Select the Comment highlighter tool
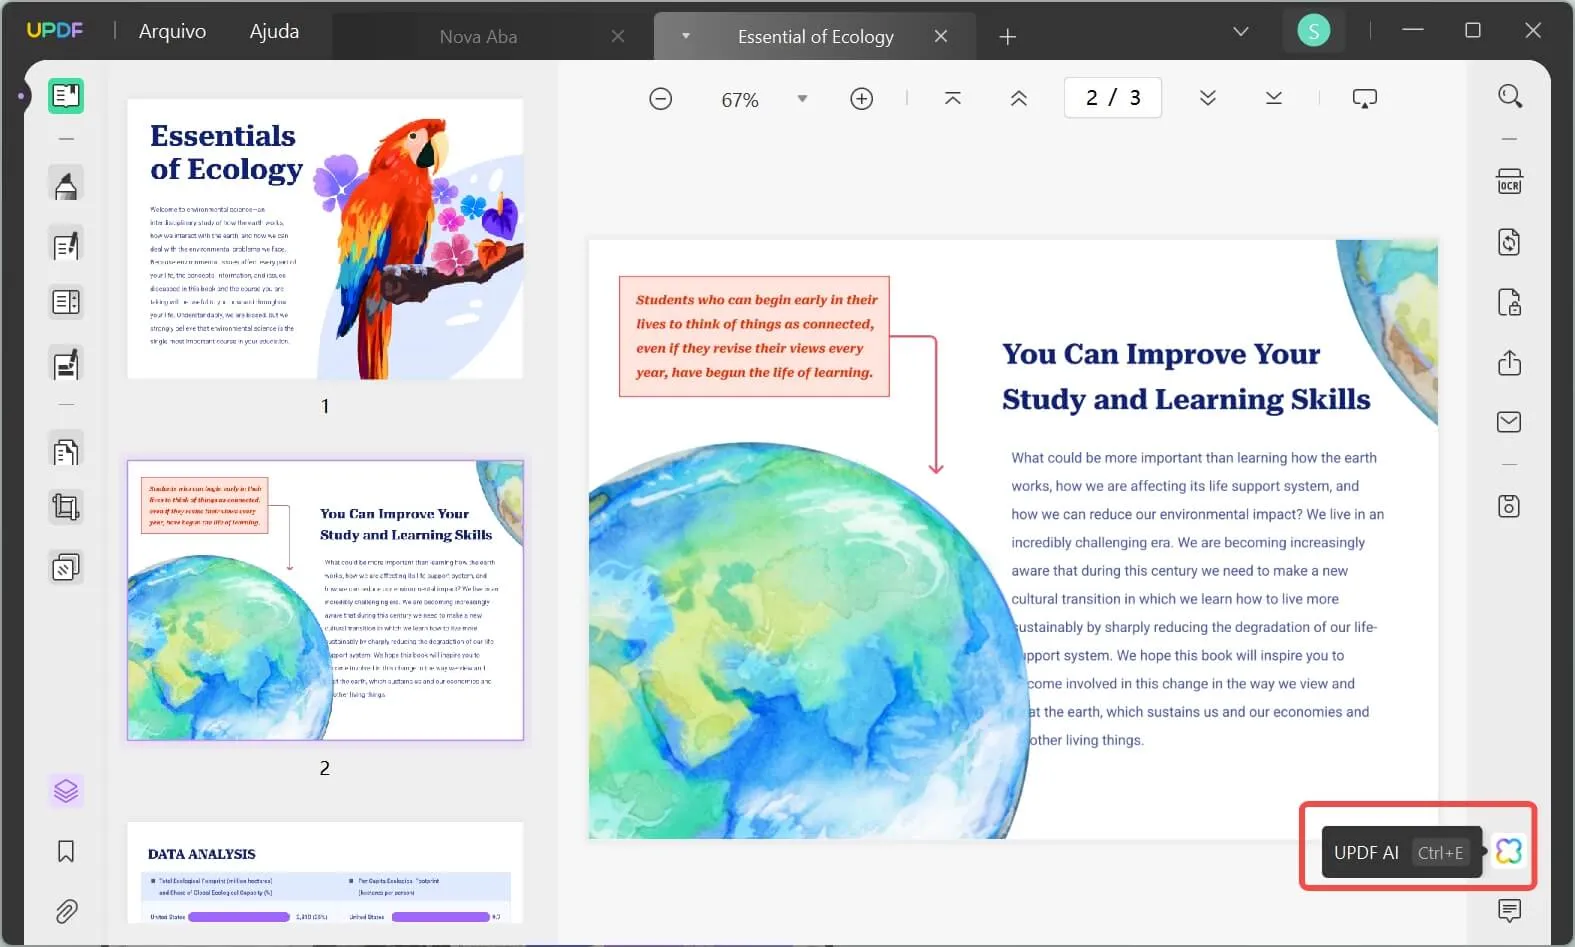 click(66, 185)
